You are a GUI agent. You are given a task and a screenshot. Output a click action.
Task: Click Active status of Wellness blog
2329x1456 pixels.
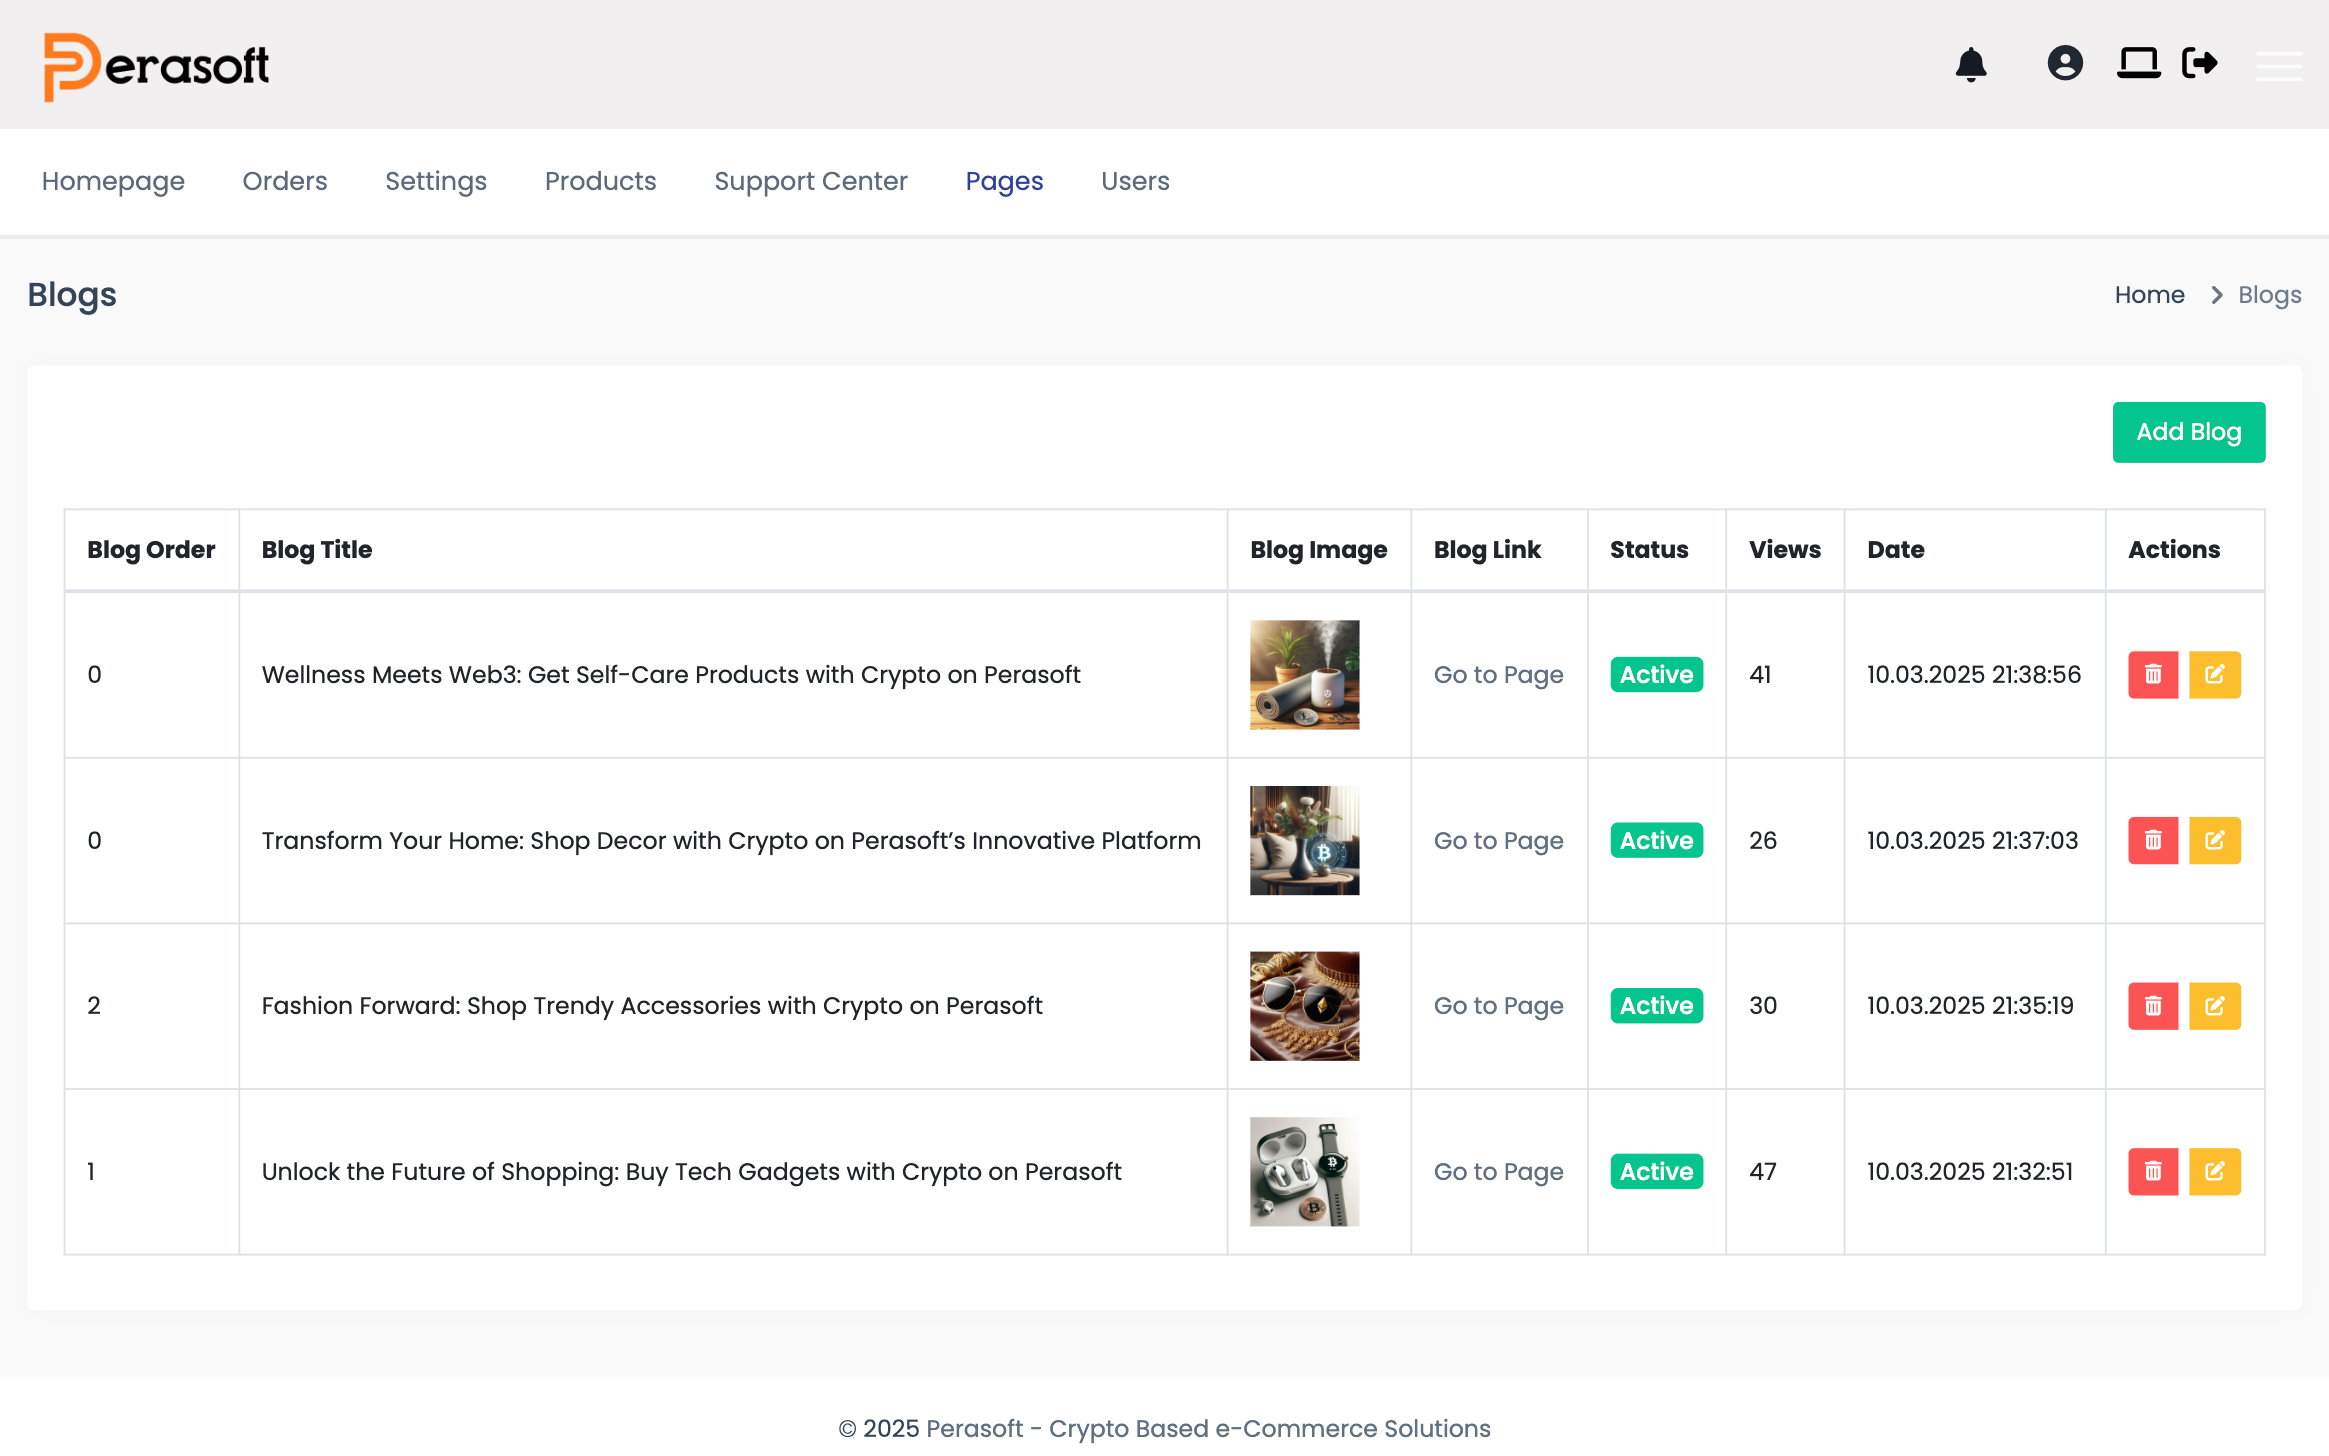[x=1656, y=675]
